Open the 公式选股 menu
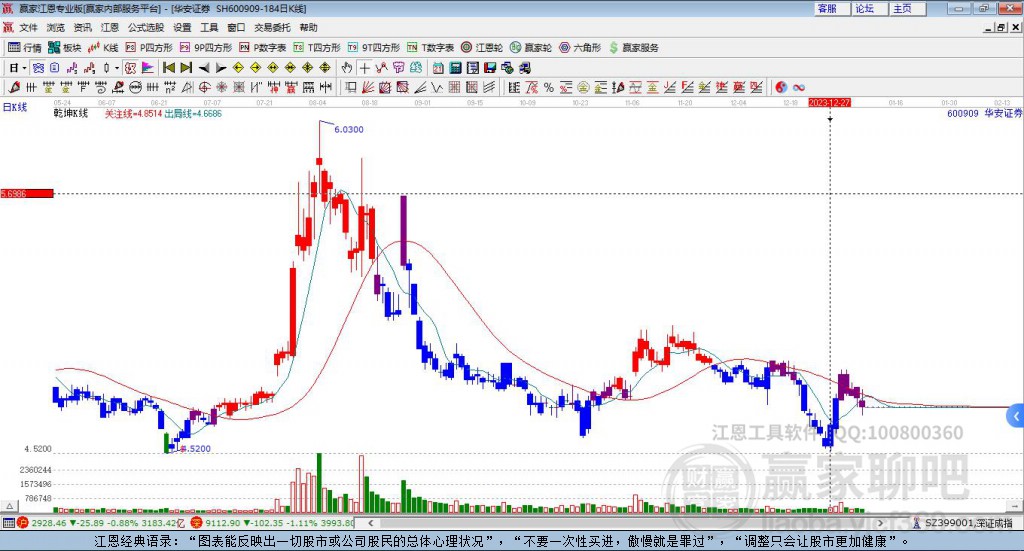The image size is (1024, 551). [x=146, y=27]
